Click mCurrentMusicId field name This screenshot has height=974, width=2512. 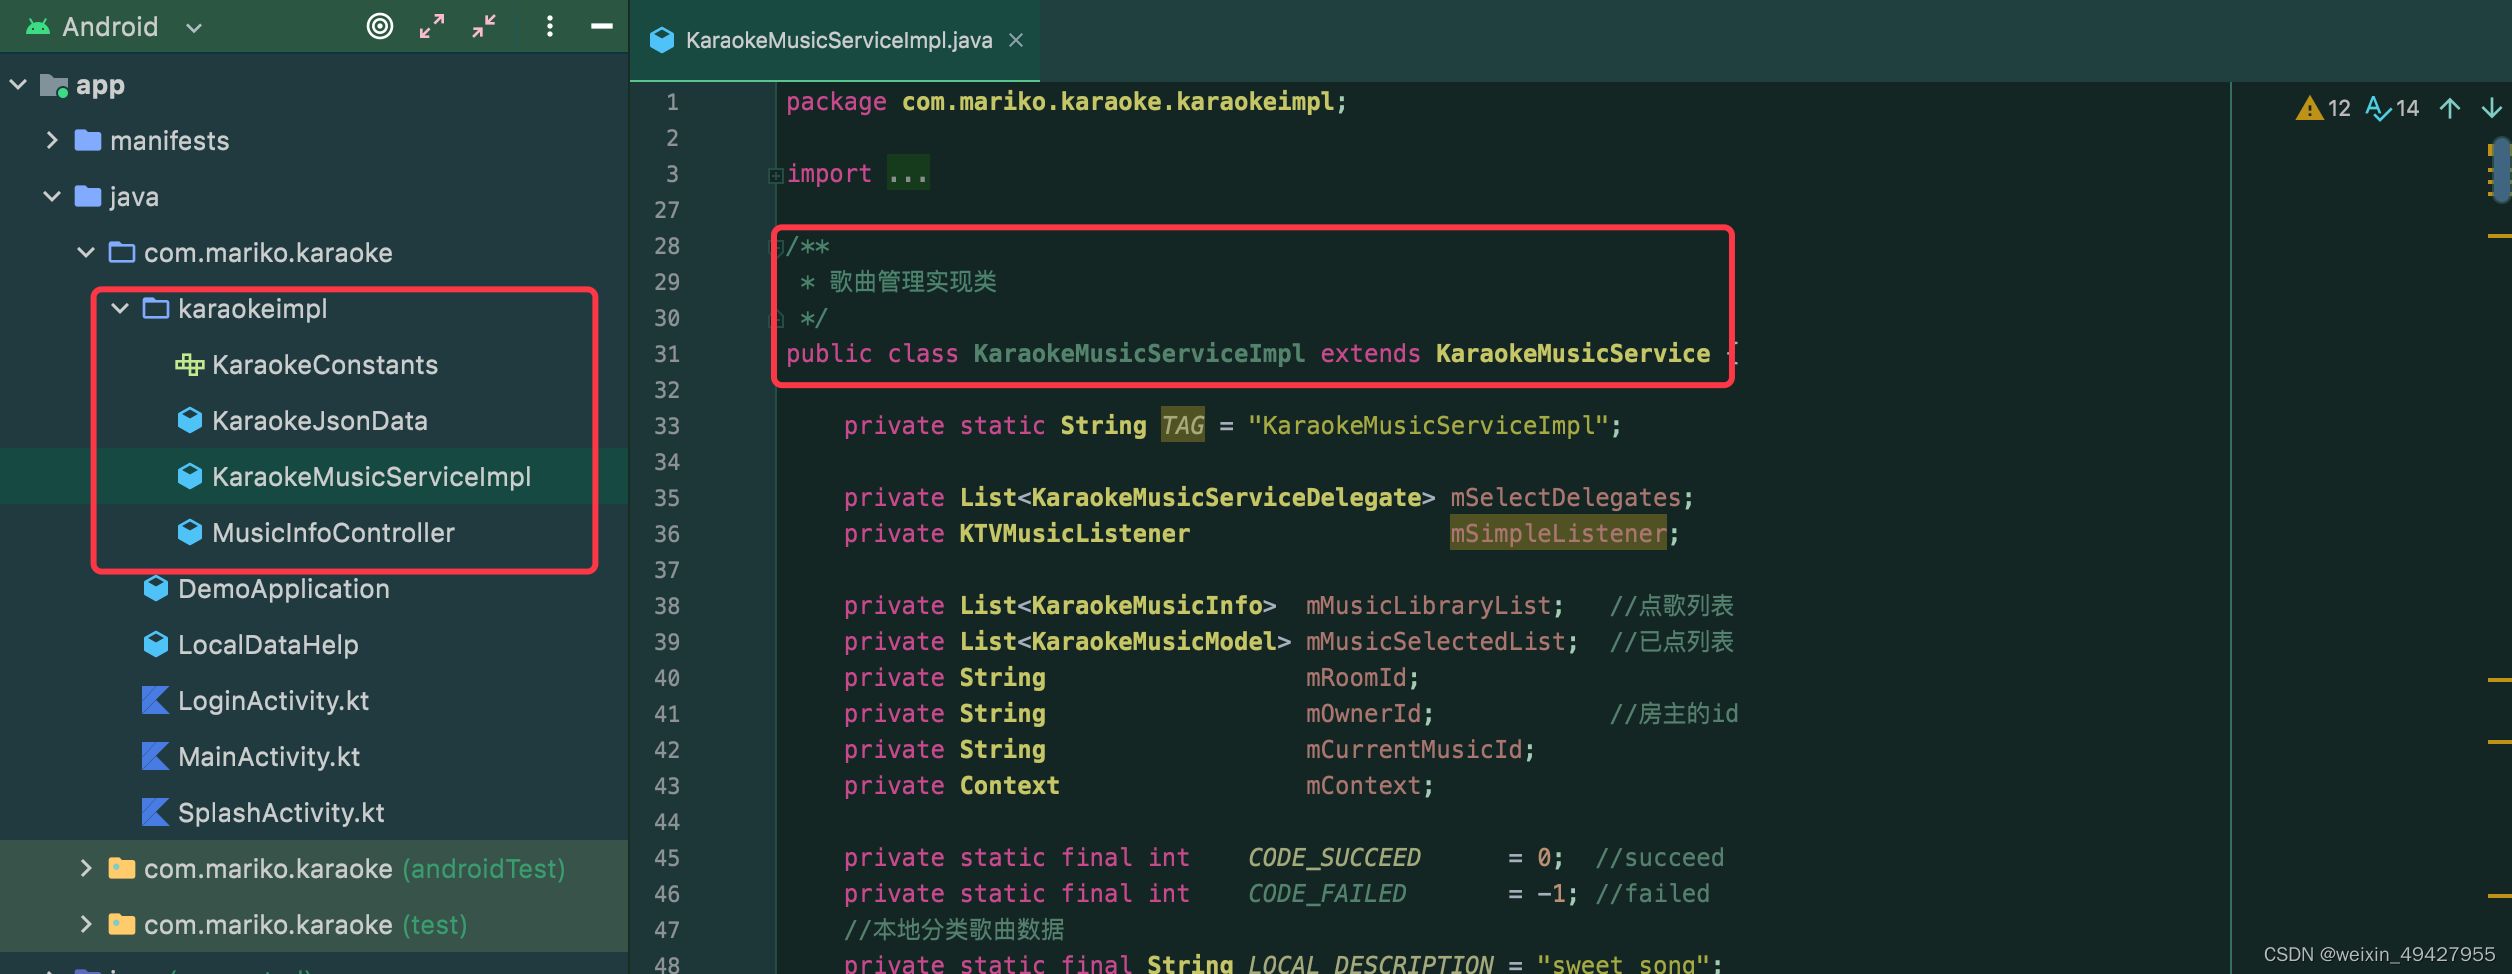(1414, 750)
